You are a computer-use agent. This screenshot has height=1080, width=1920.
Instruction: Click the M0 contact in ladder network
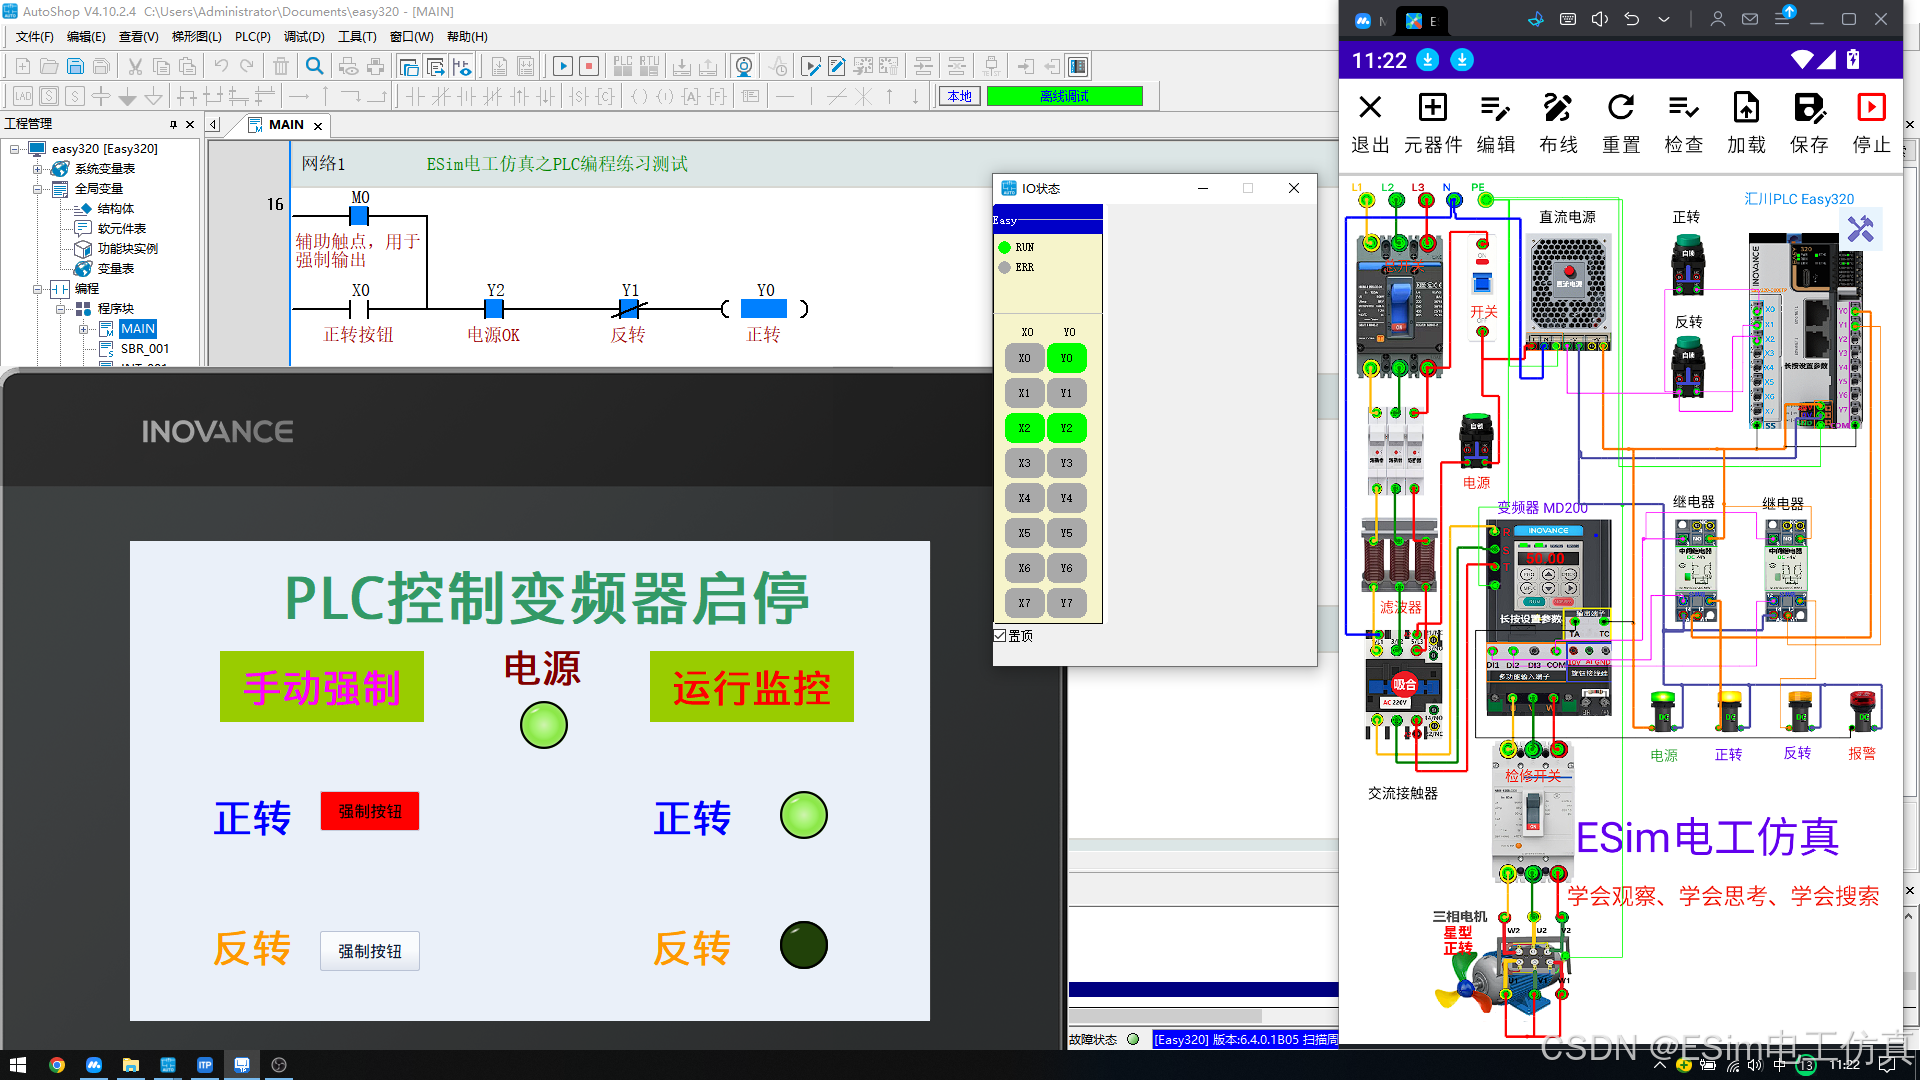[360, 215]
